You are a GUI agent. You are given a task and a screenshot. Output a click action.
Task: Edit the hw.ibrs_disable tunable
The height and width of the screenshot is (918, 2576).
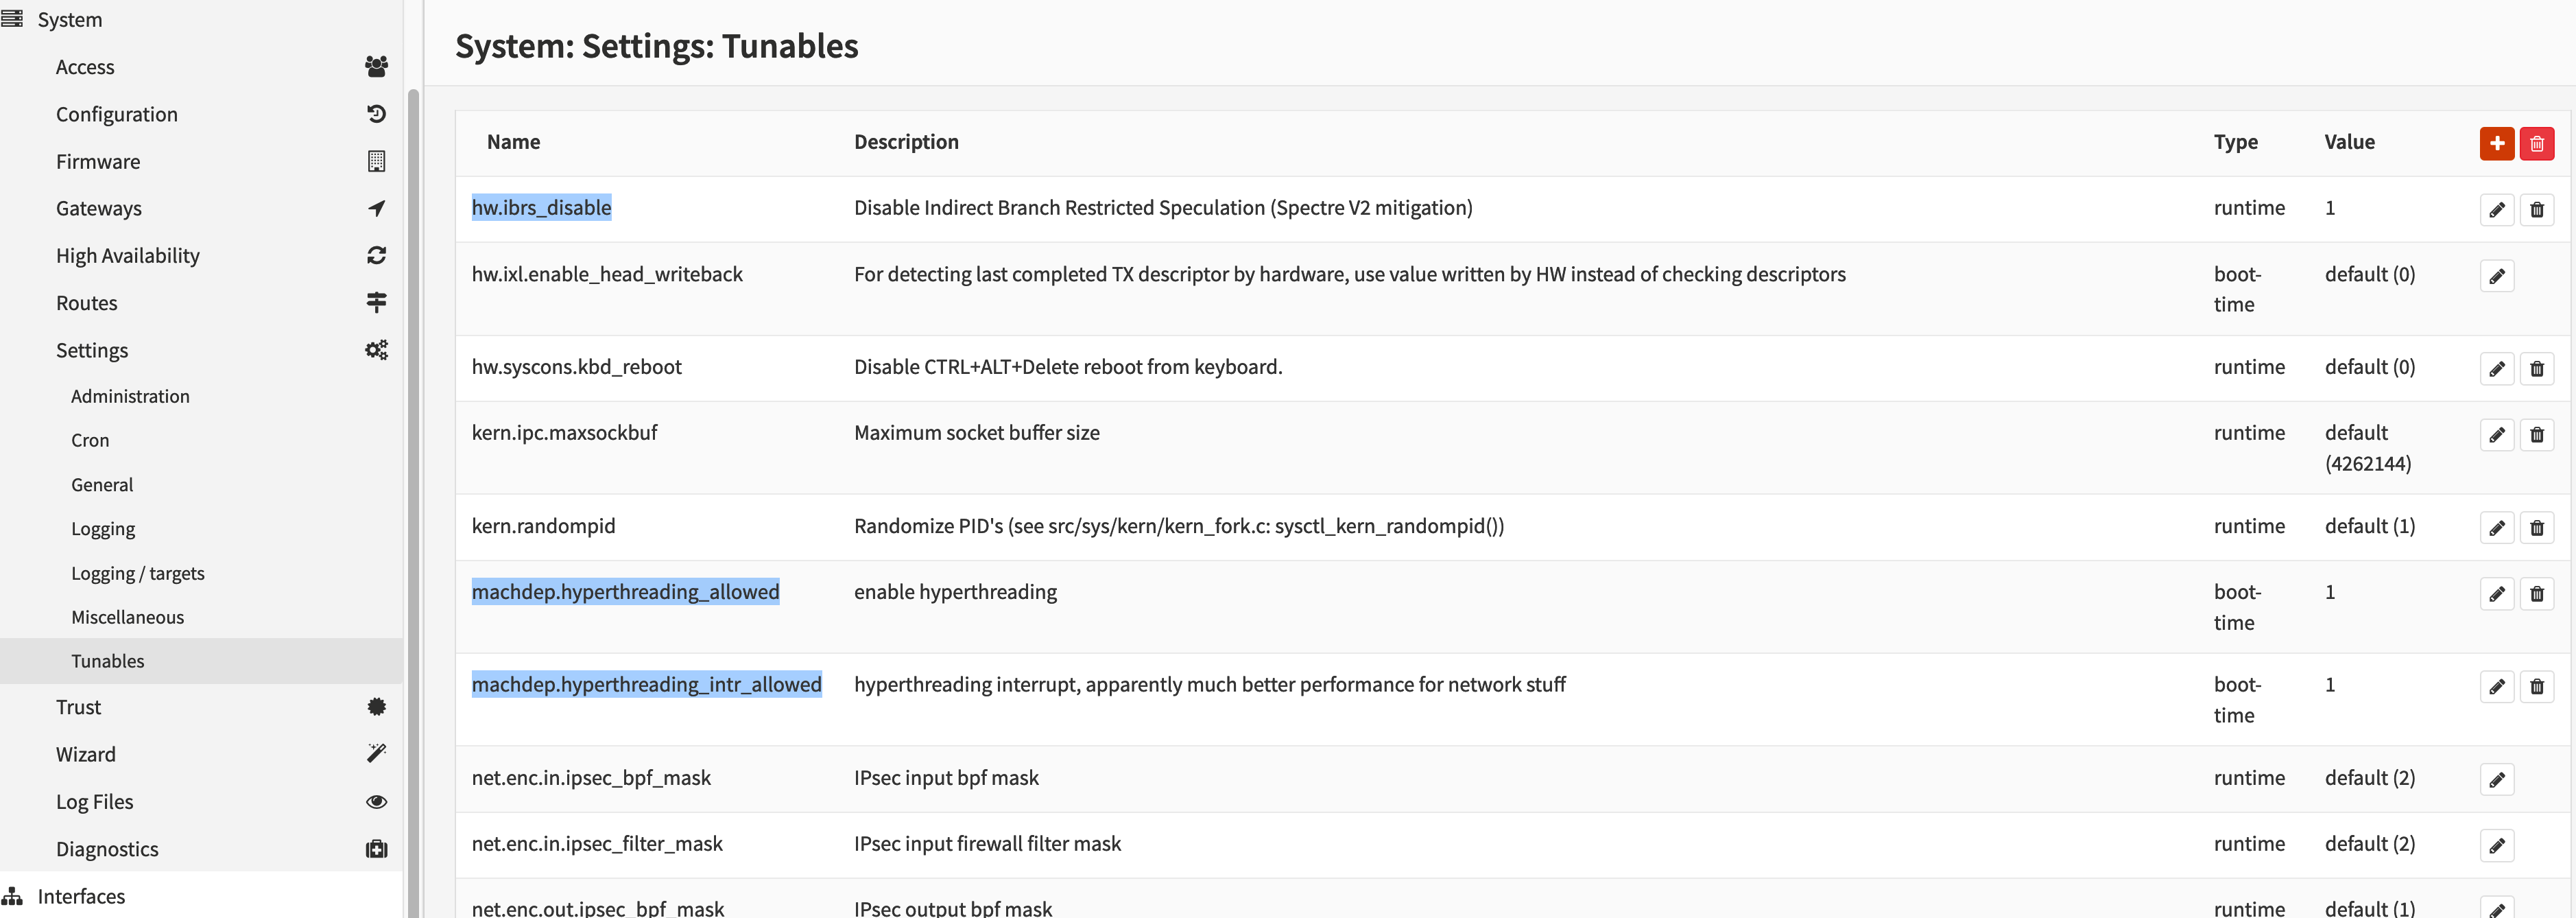tap(2496, 210)
